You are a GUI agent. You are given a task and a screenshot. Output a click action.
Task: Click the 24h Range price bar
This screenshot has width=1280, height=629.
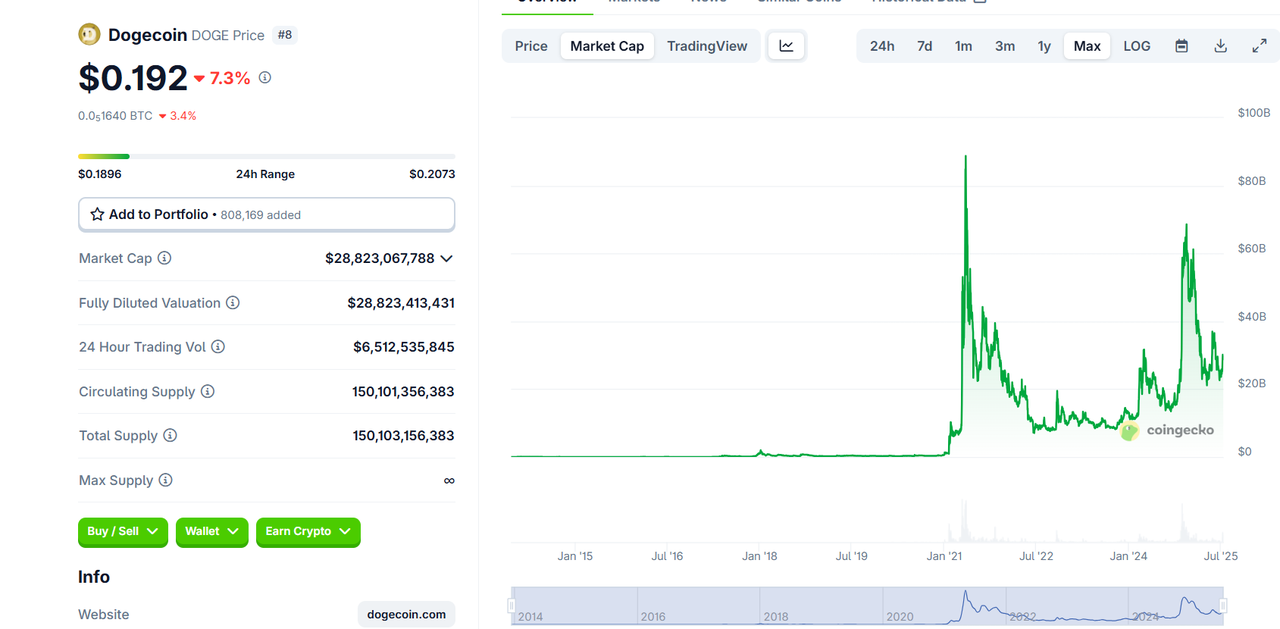pyautogui.click(x=267, y=156)
